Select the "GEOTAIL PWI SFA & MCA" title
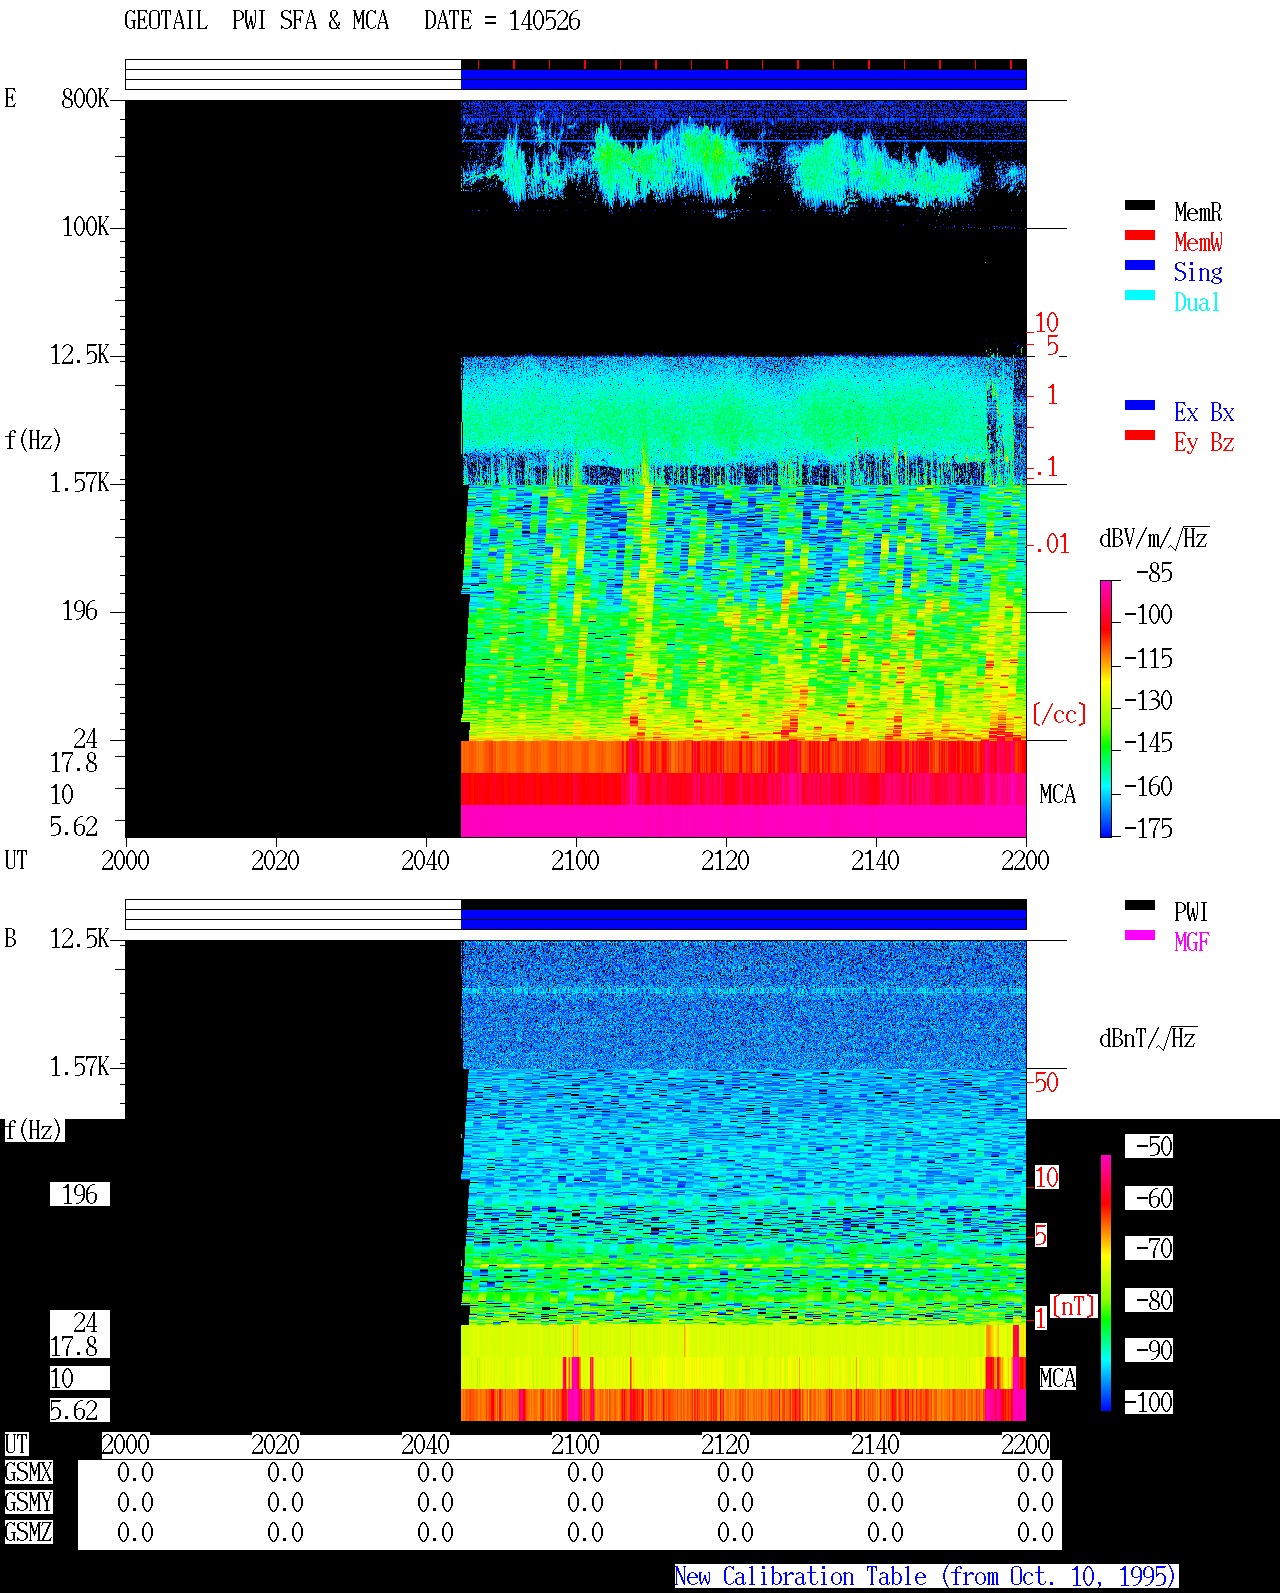Image resolution: width=1280 pixels, height=1593 pixels. coord(256,21)
